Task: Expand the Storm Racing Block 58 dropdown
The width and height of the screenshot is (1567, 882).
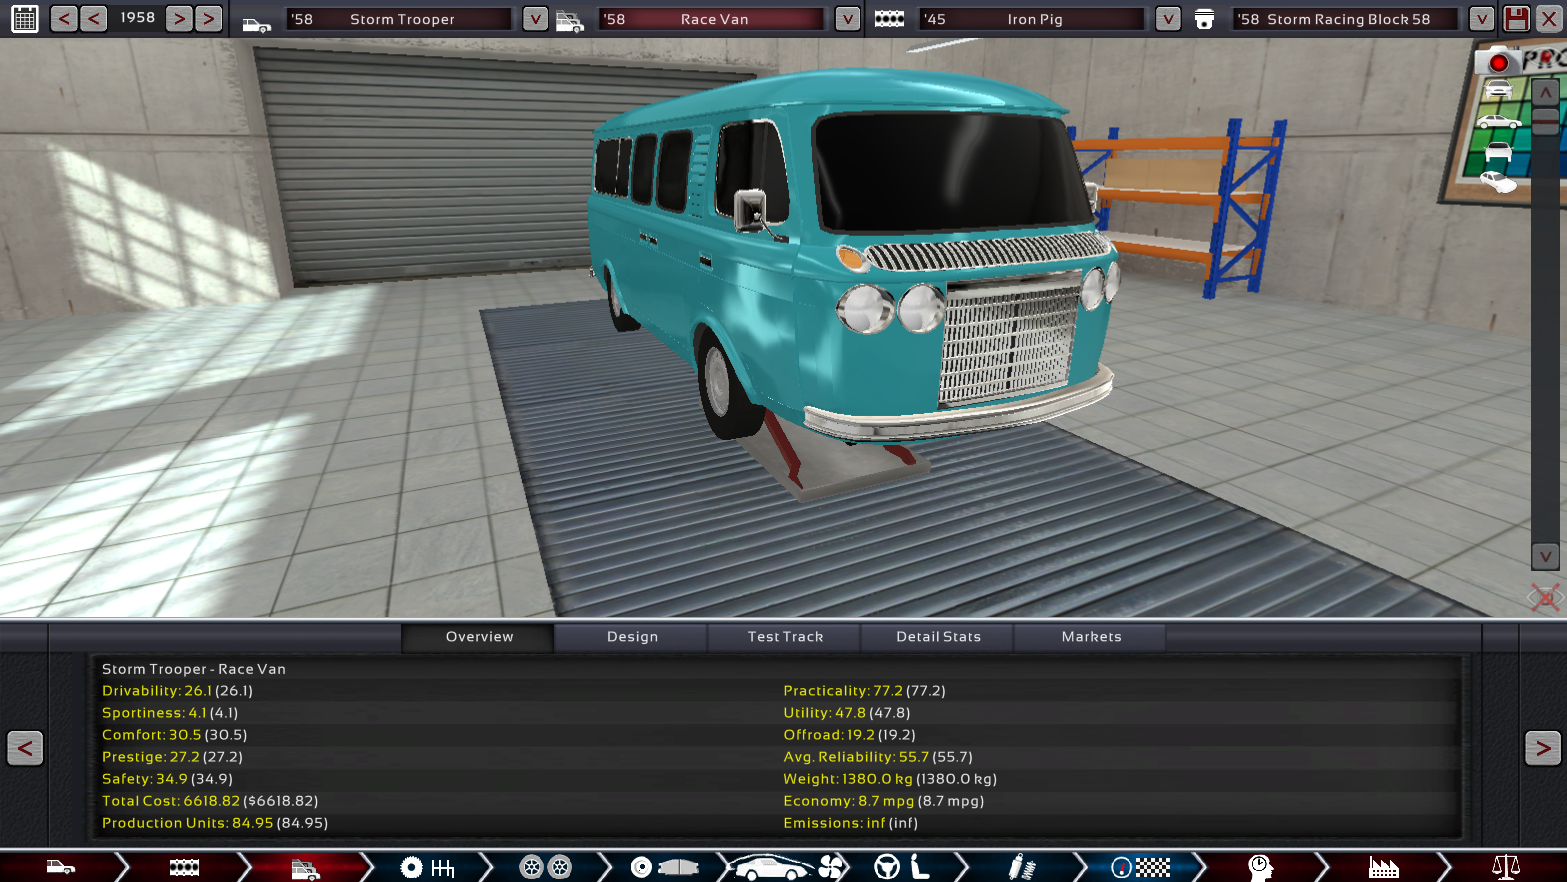Action: 1481,19
